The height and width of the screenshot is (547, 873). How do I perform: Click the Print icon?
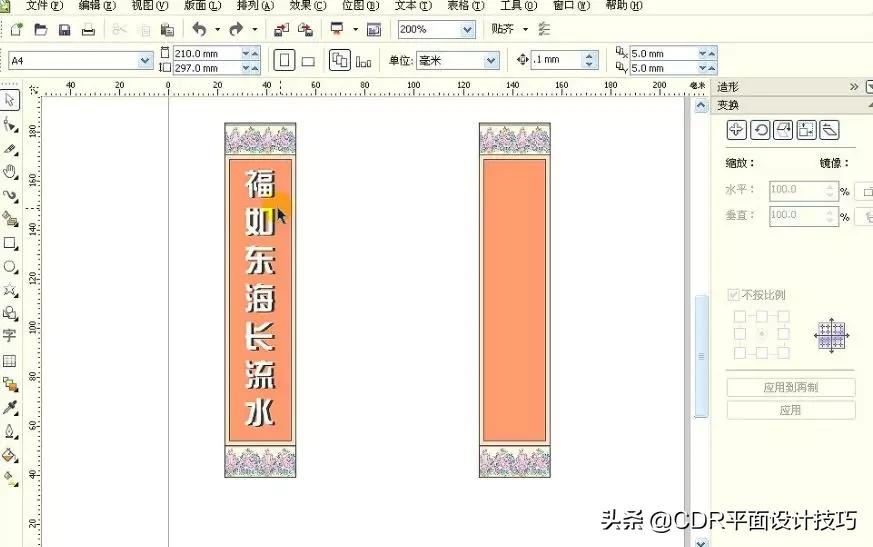coord(89,30)
